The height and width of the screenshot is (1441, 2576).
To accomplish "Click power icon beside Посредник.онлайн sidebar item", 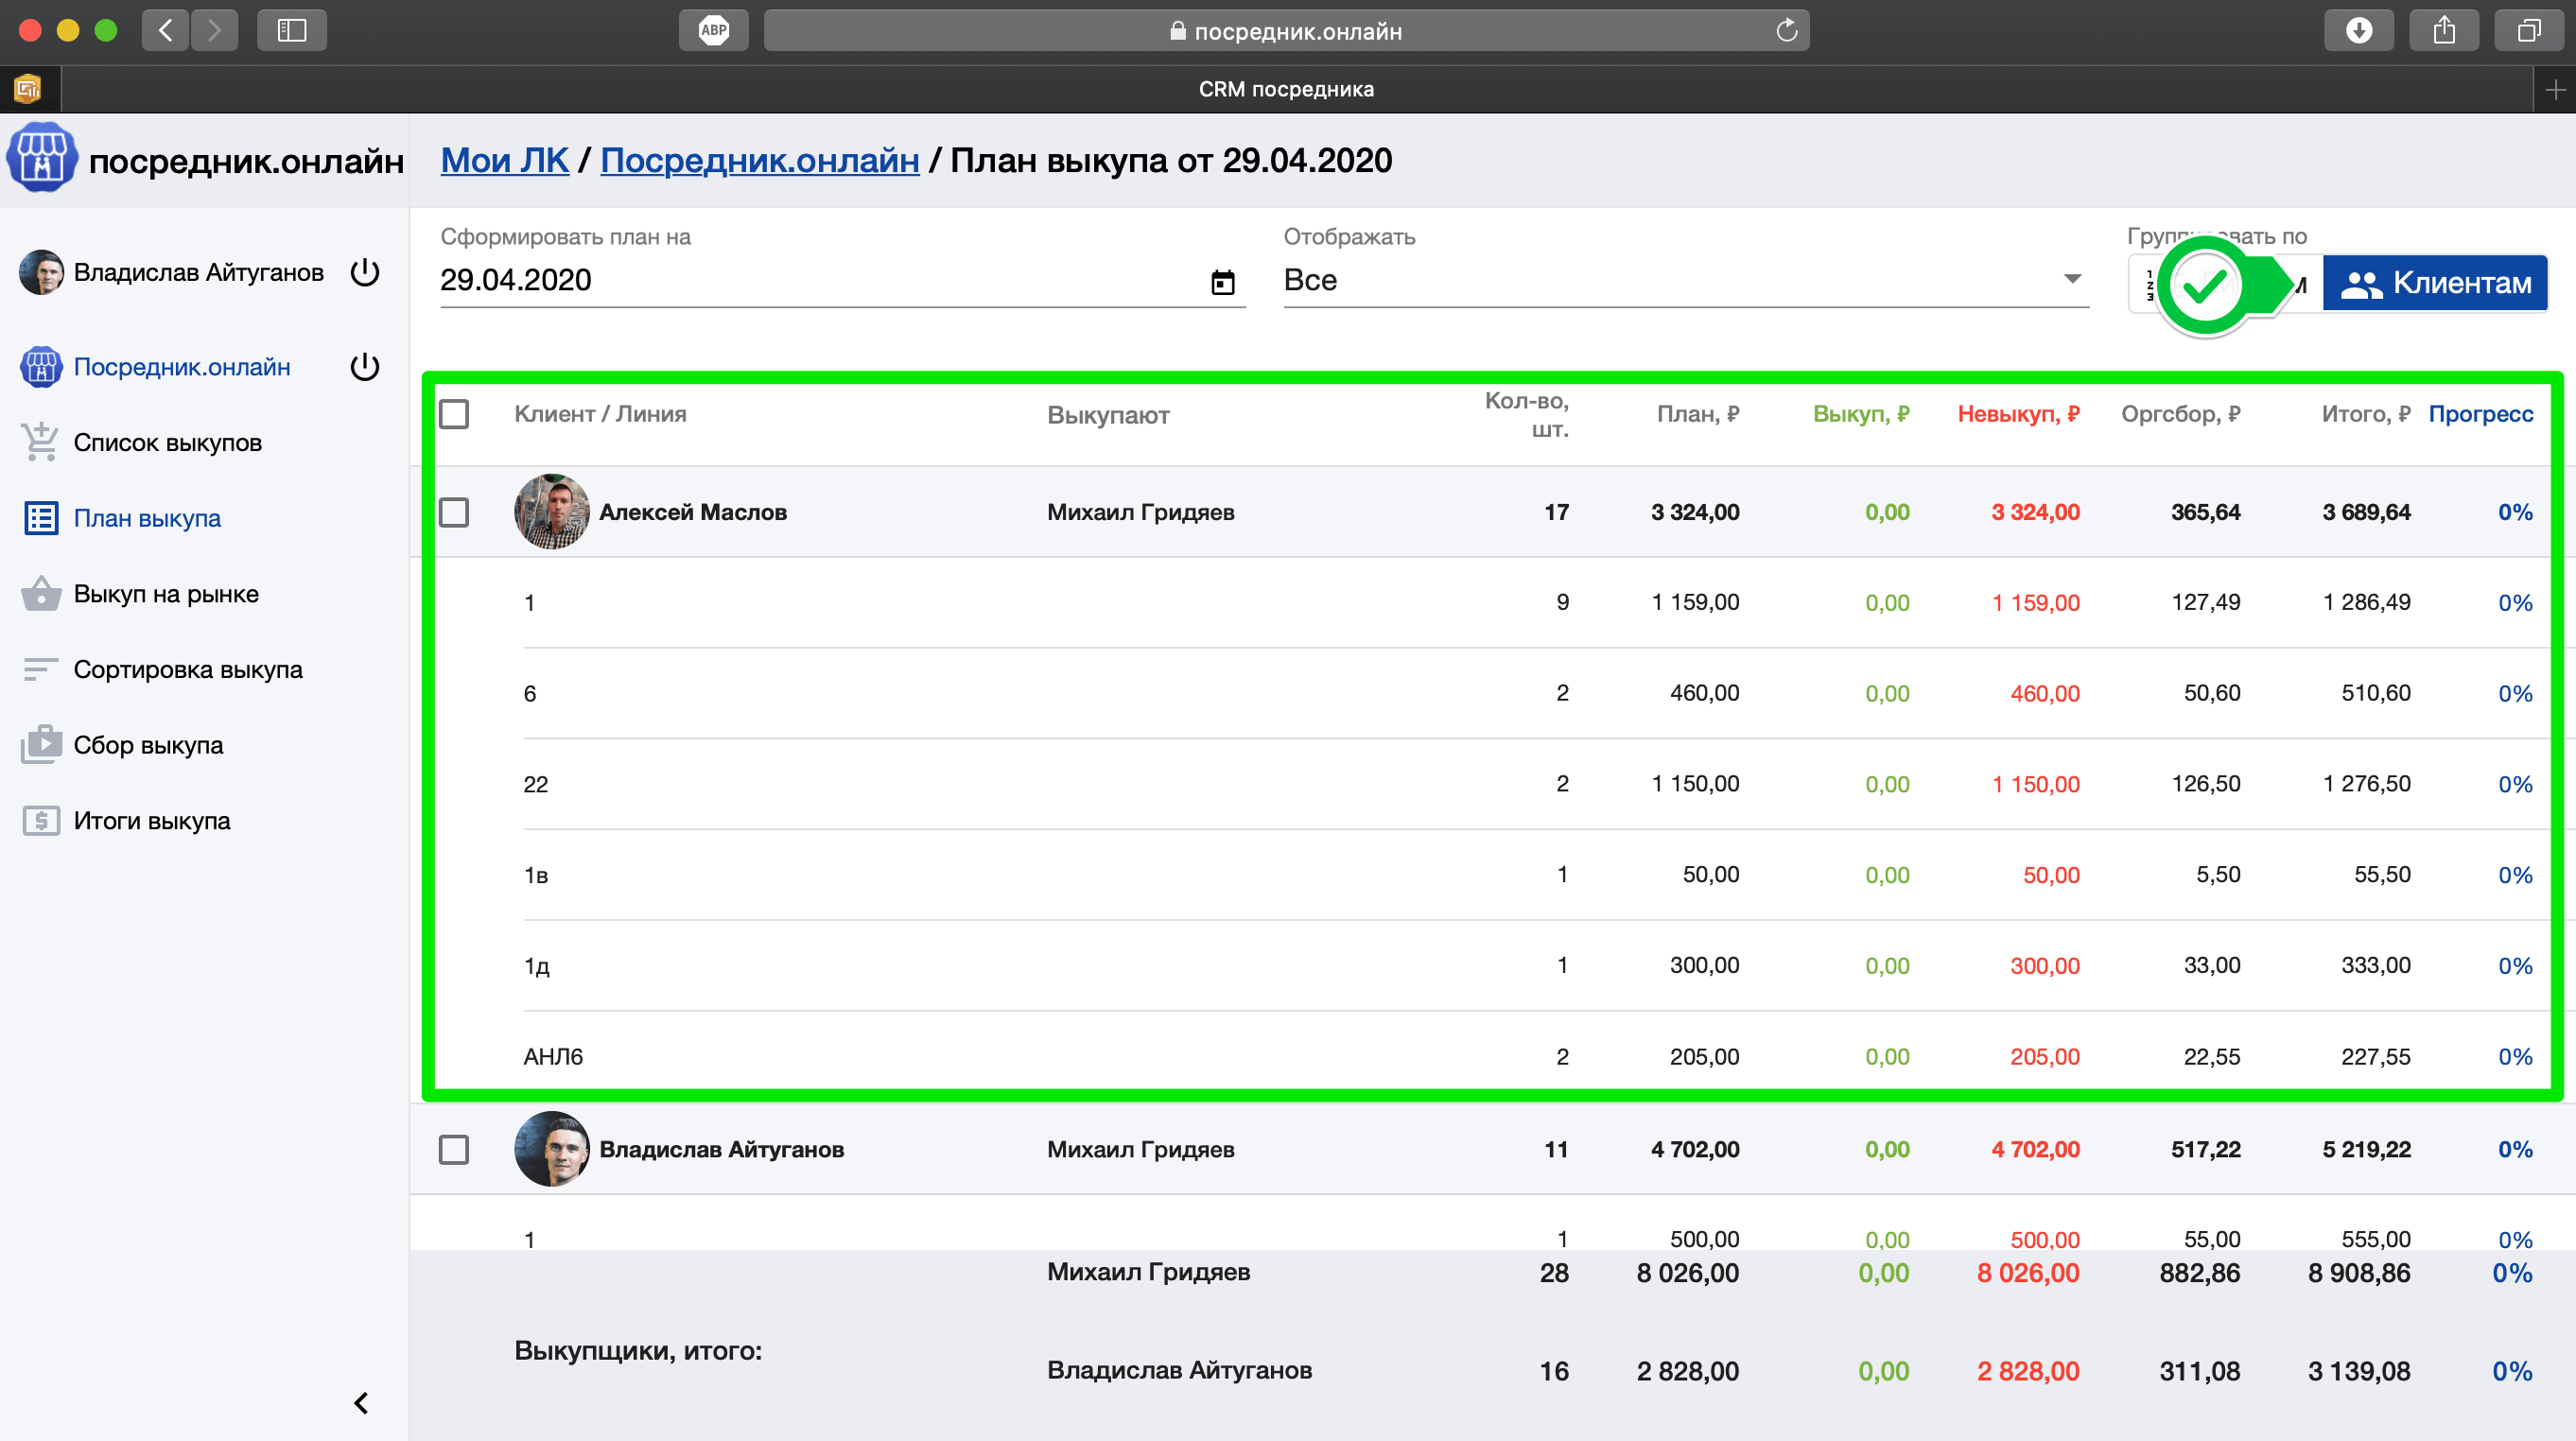I will (365, 367).
